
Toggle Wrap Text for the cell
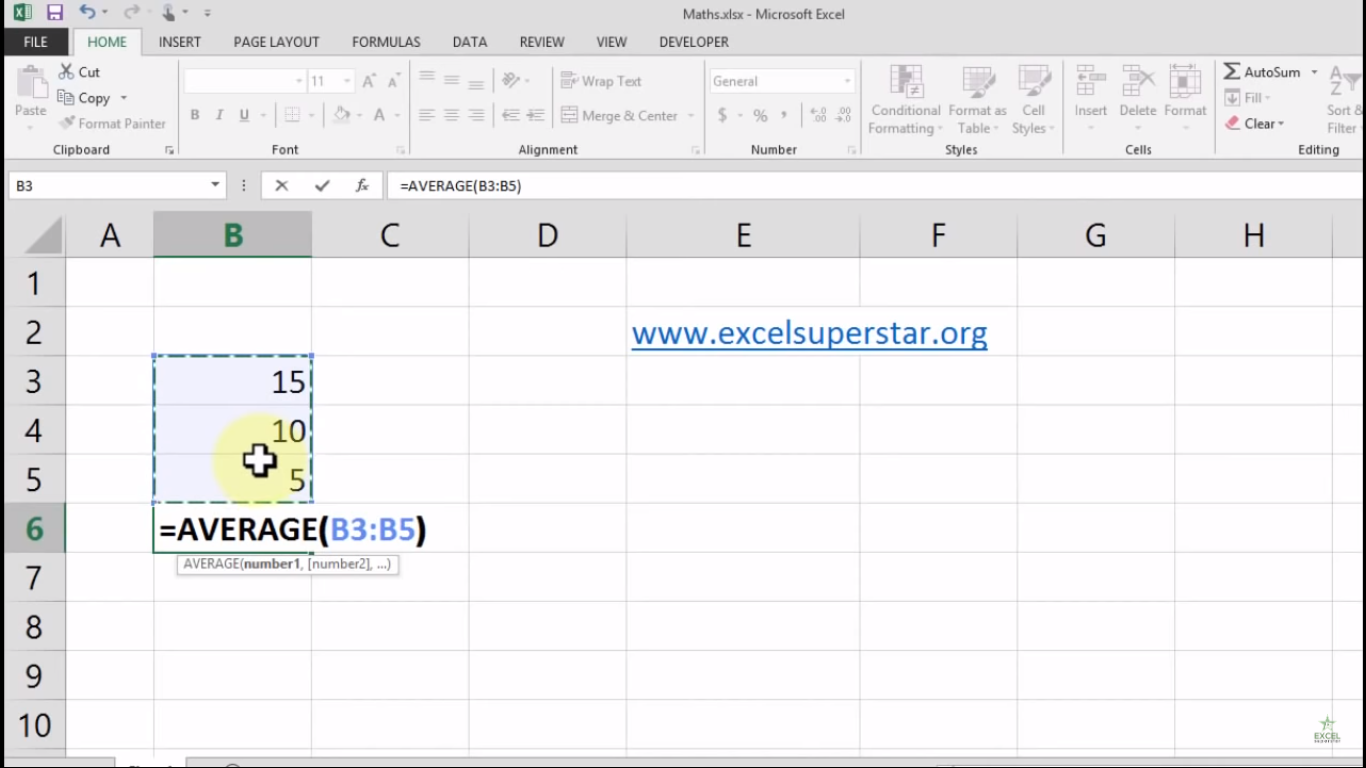point(601,81)
